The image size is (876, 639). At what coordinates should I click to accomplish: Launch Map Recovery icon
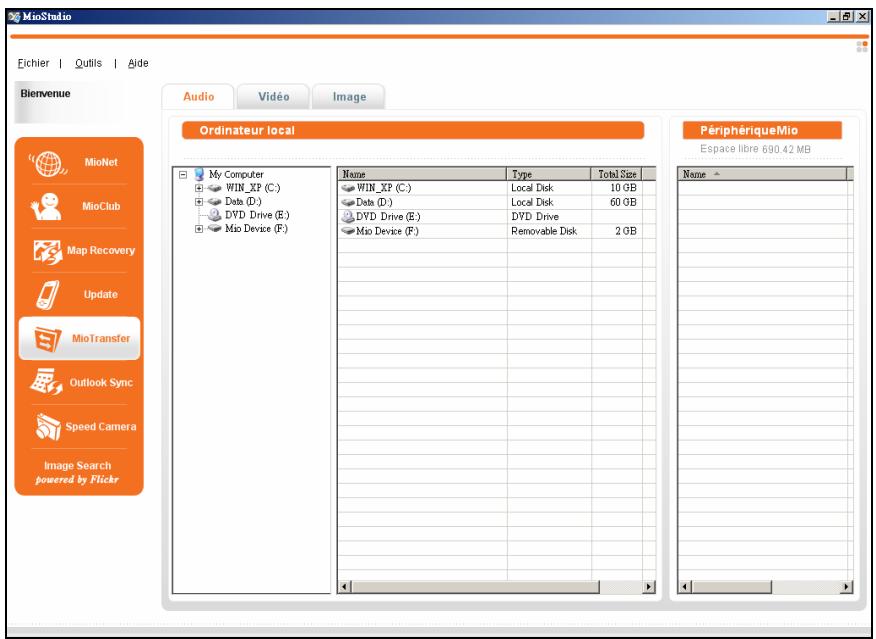click(x=47, y=251)
